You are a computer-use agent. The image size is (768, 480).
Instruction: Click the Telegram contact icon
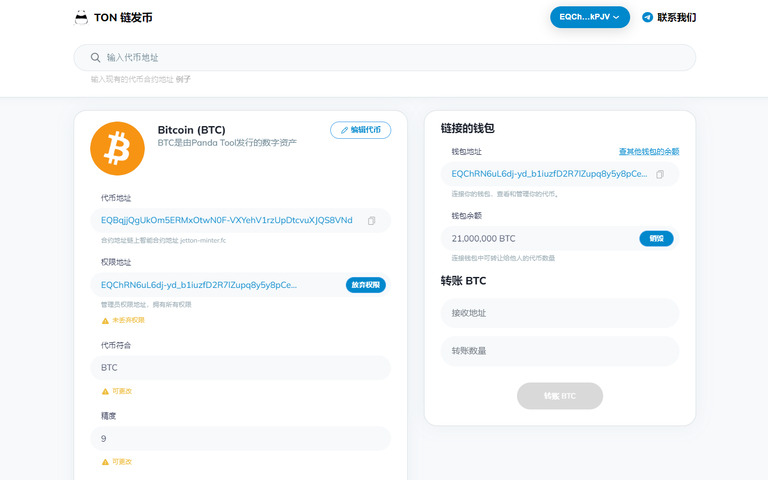tap(648, 18)
